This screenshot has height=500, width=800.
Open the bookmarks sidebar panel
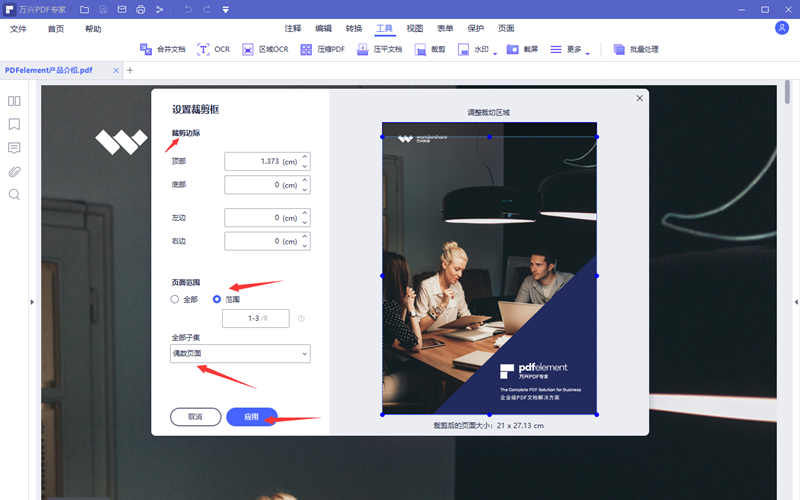coord(14,124)
